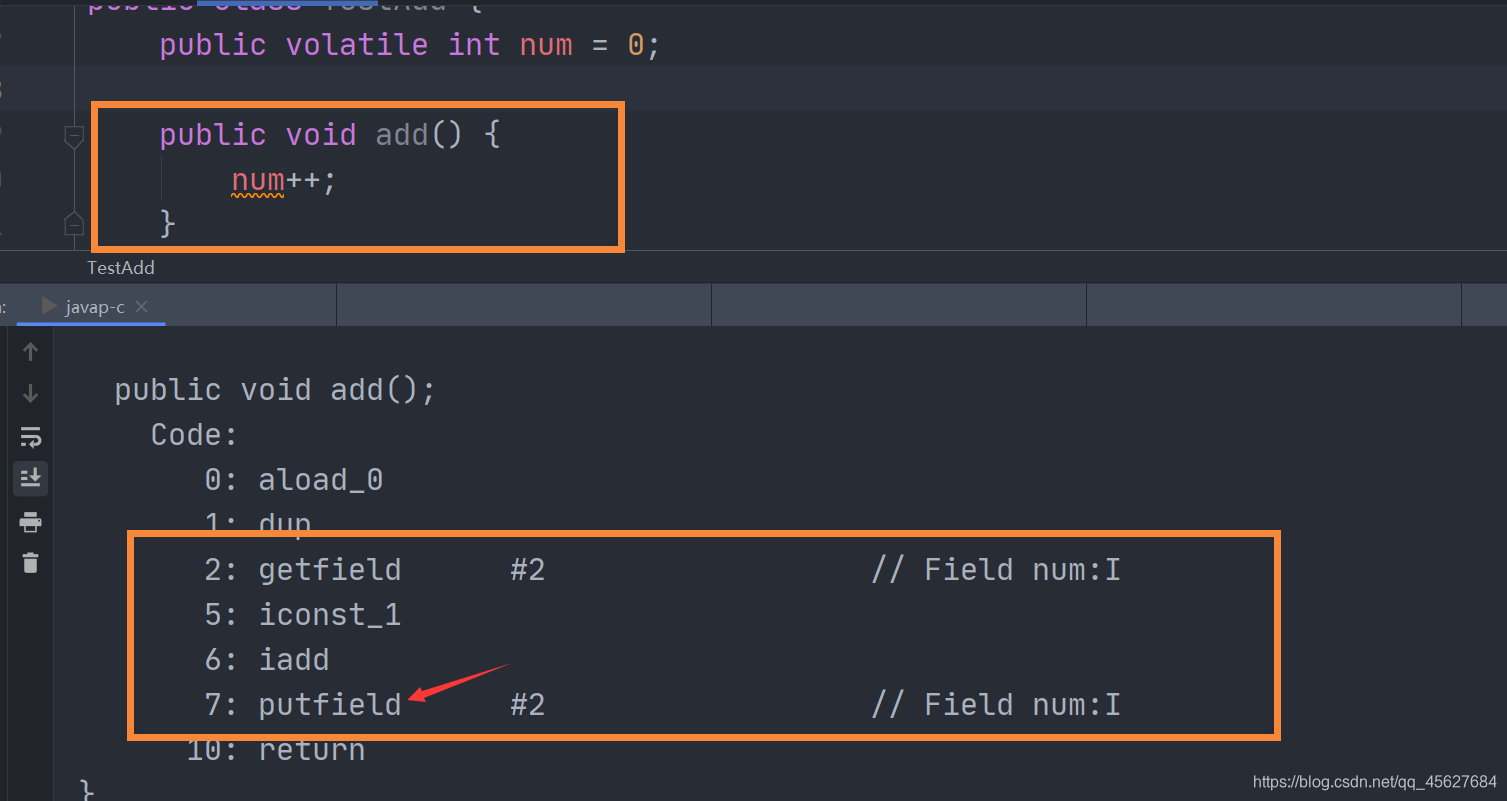Image resolution: width=1507 pixels, height=801 pixels.
Task: Click the putfield instruction in the bytecode
Action: (330, 705)
